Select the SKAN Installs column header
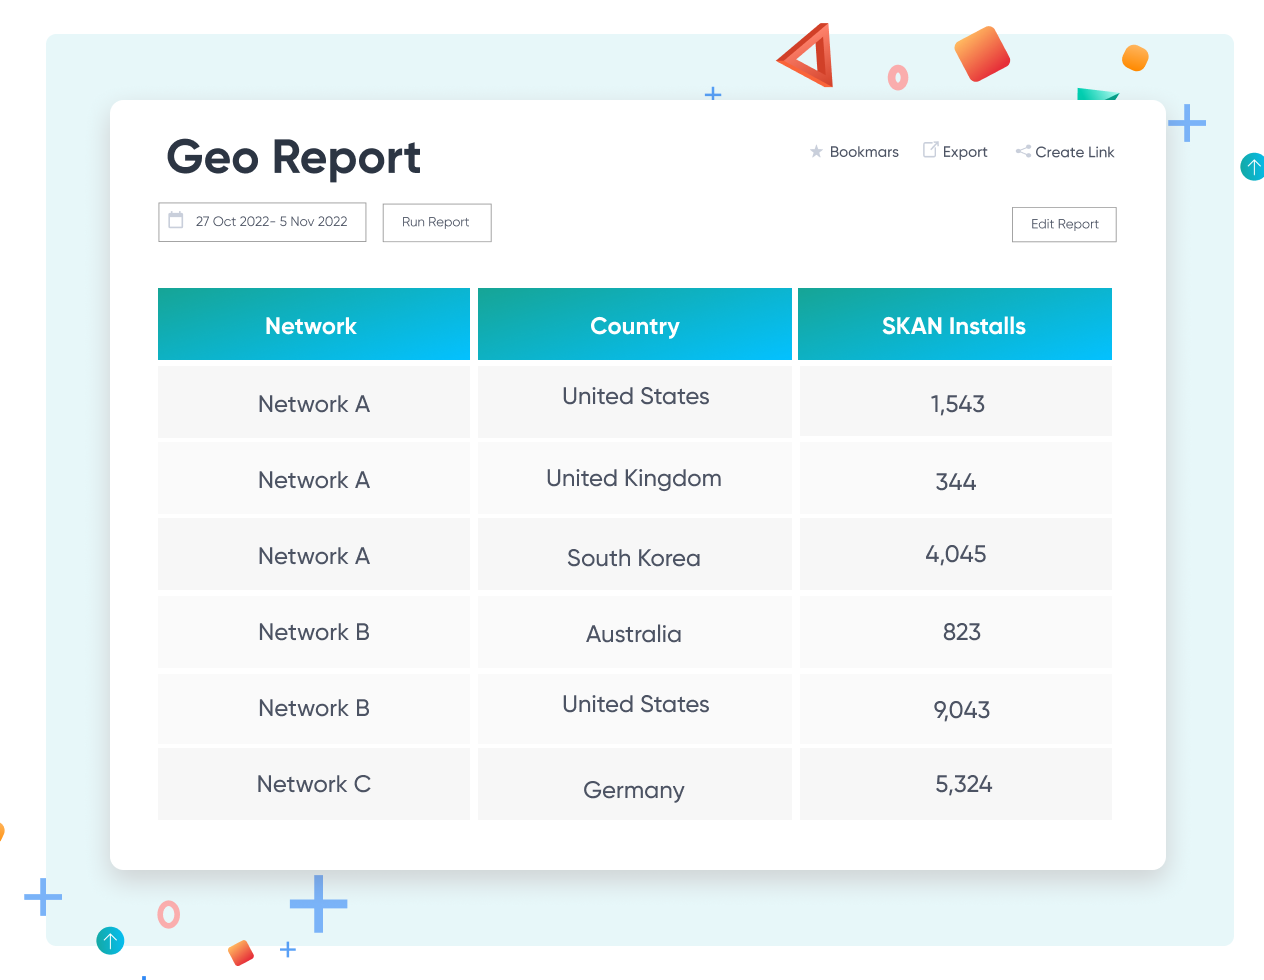 [954, 325]
